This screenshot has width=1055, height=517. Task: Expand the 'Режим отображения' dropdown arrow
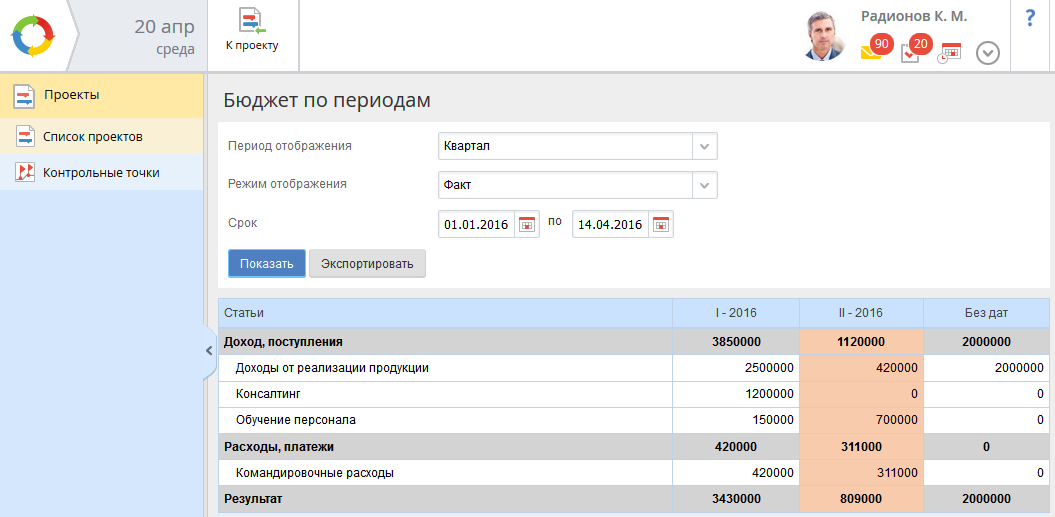point(705,185)
